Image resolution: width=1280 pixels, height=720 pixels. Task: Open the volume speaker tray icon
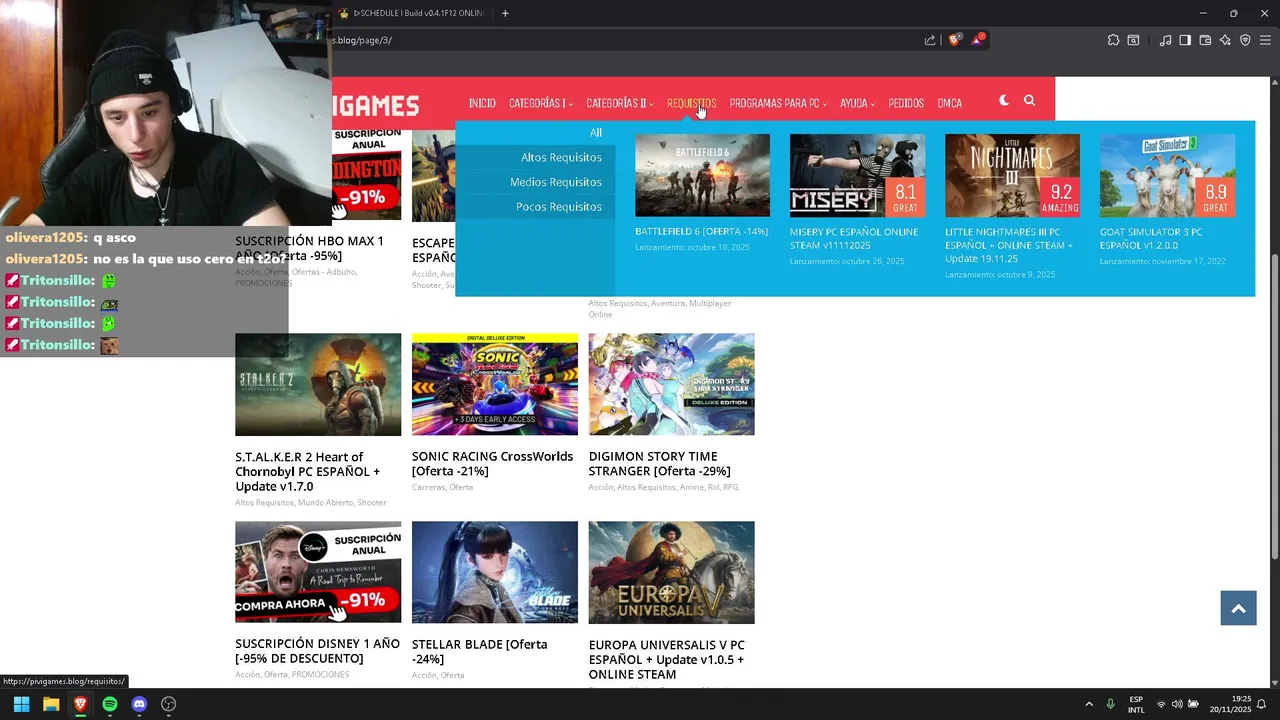click(1177, 704)
